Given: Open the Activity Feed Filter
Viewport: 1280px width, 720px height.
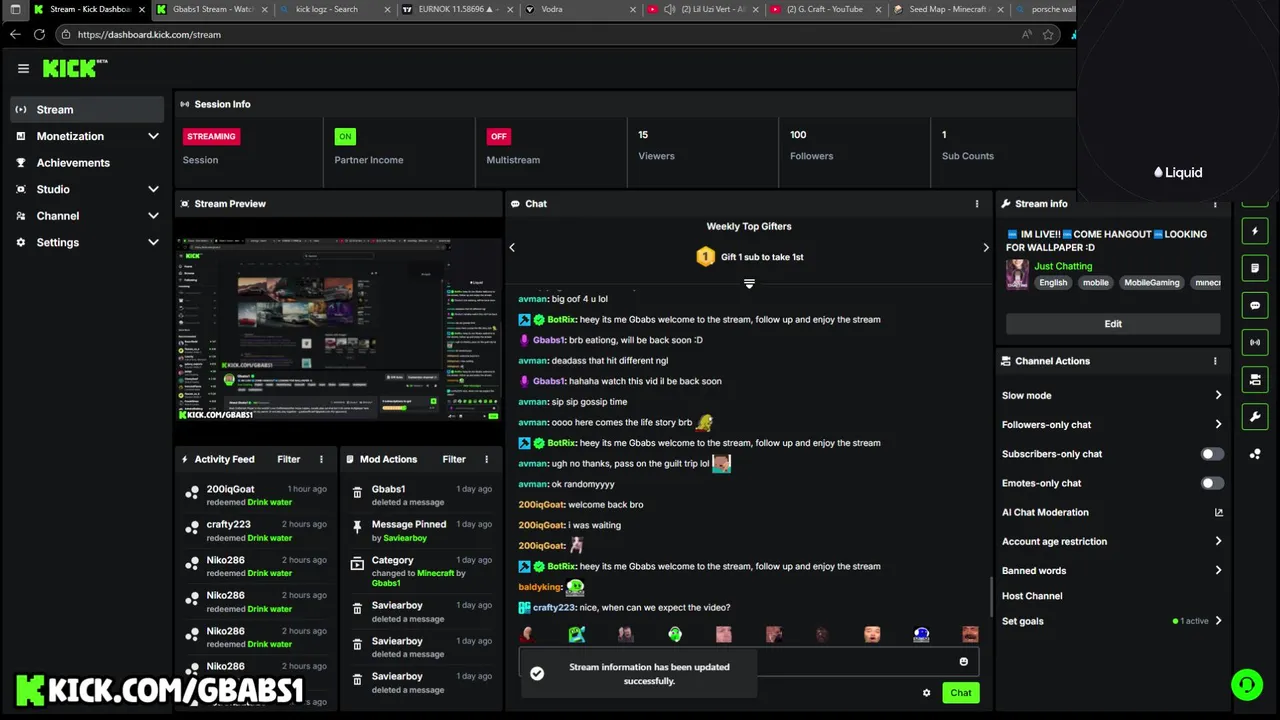Looking at the screenshot, I should (x=289, y=459).
